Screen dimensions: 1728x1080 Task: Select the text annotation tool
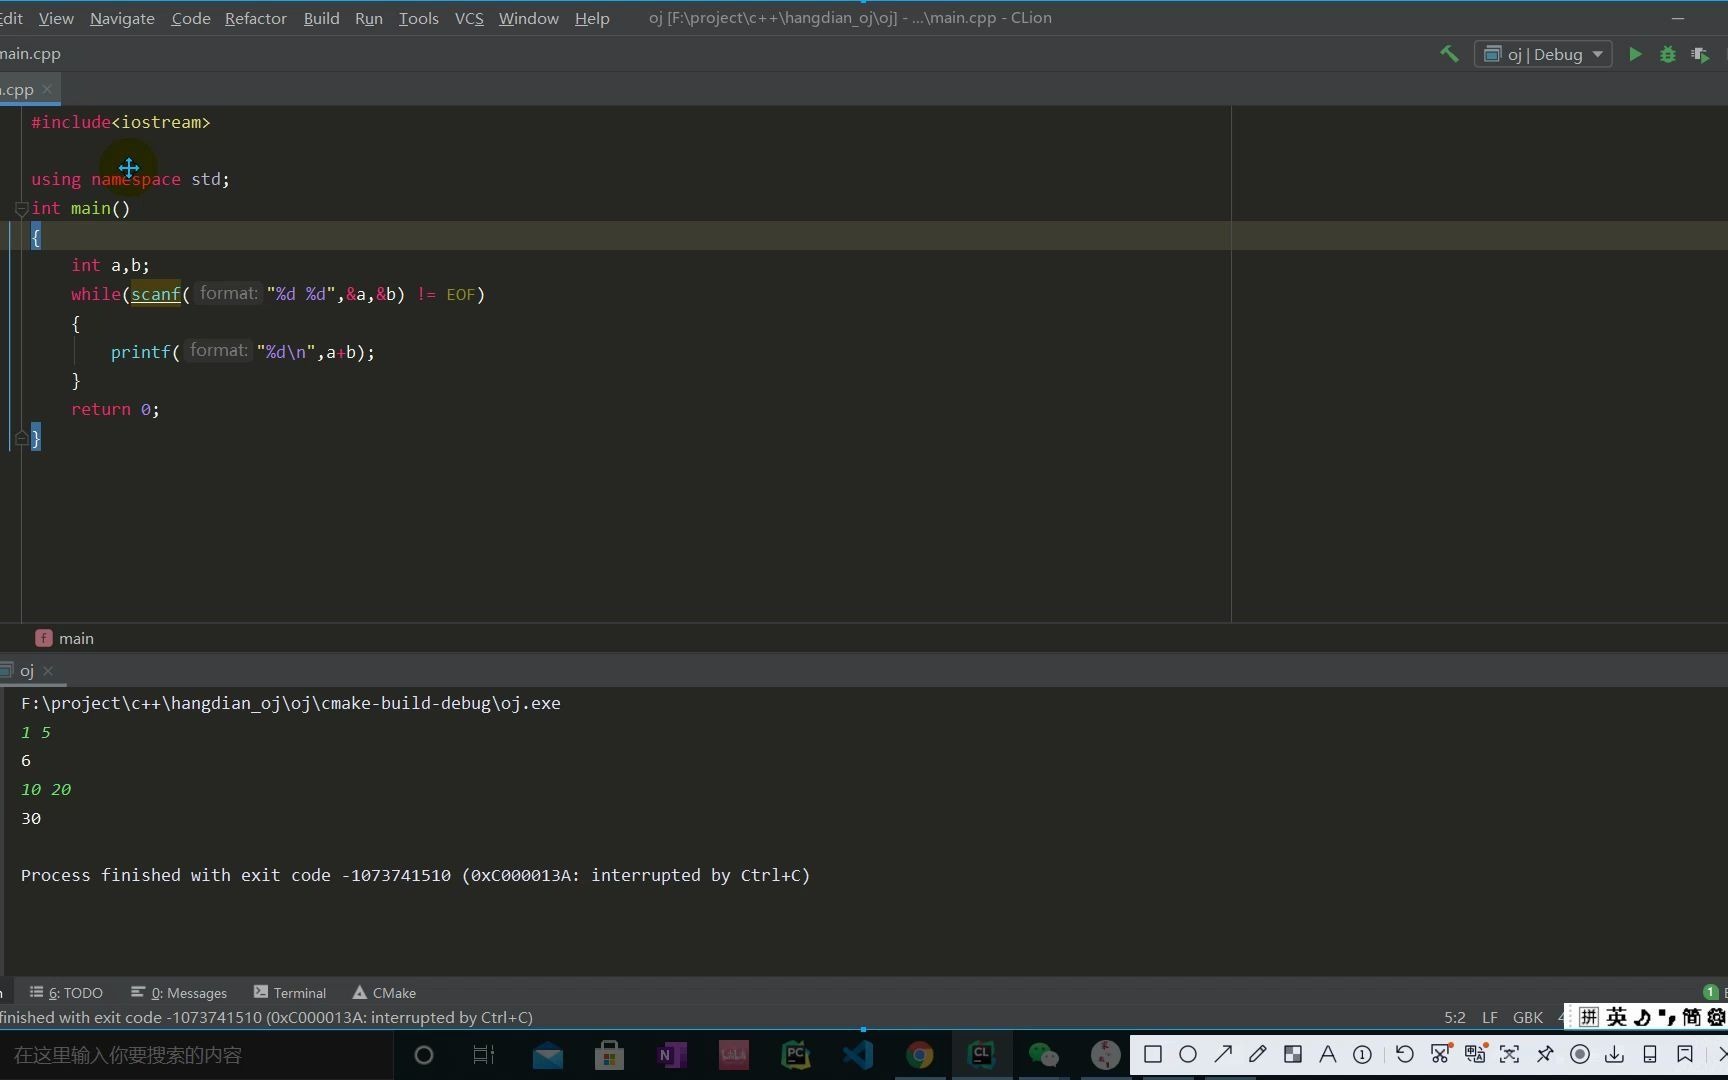coord(1327,1054)
